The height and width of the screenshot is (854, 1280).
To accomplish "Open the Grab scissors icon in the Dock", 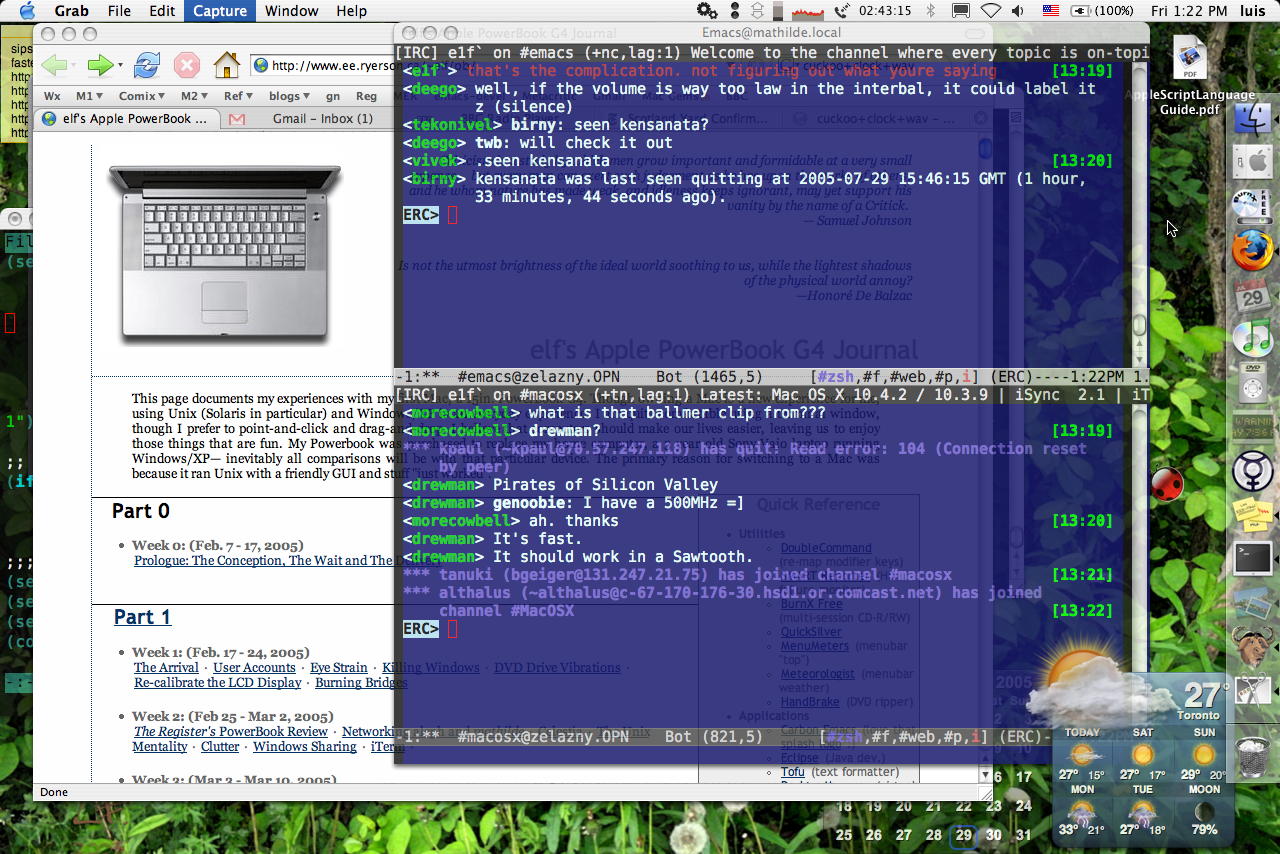I will 1252,692.
